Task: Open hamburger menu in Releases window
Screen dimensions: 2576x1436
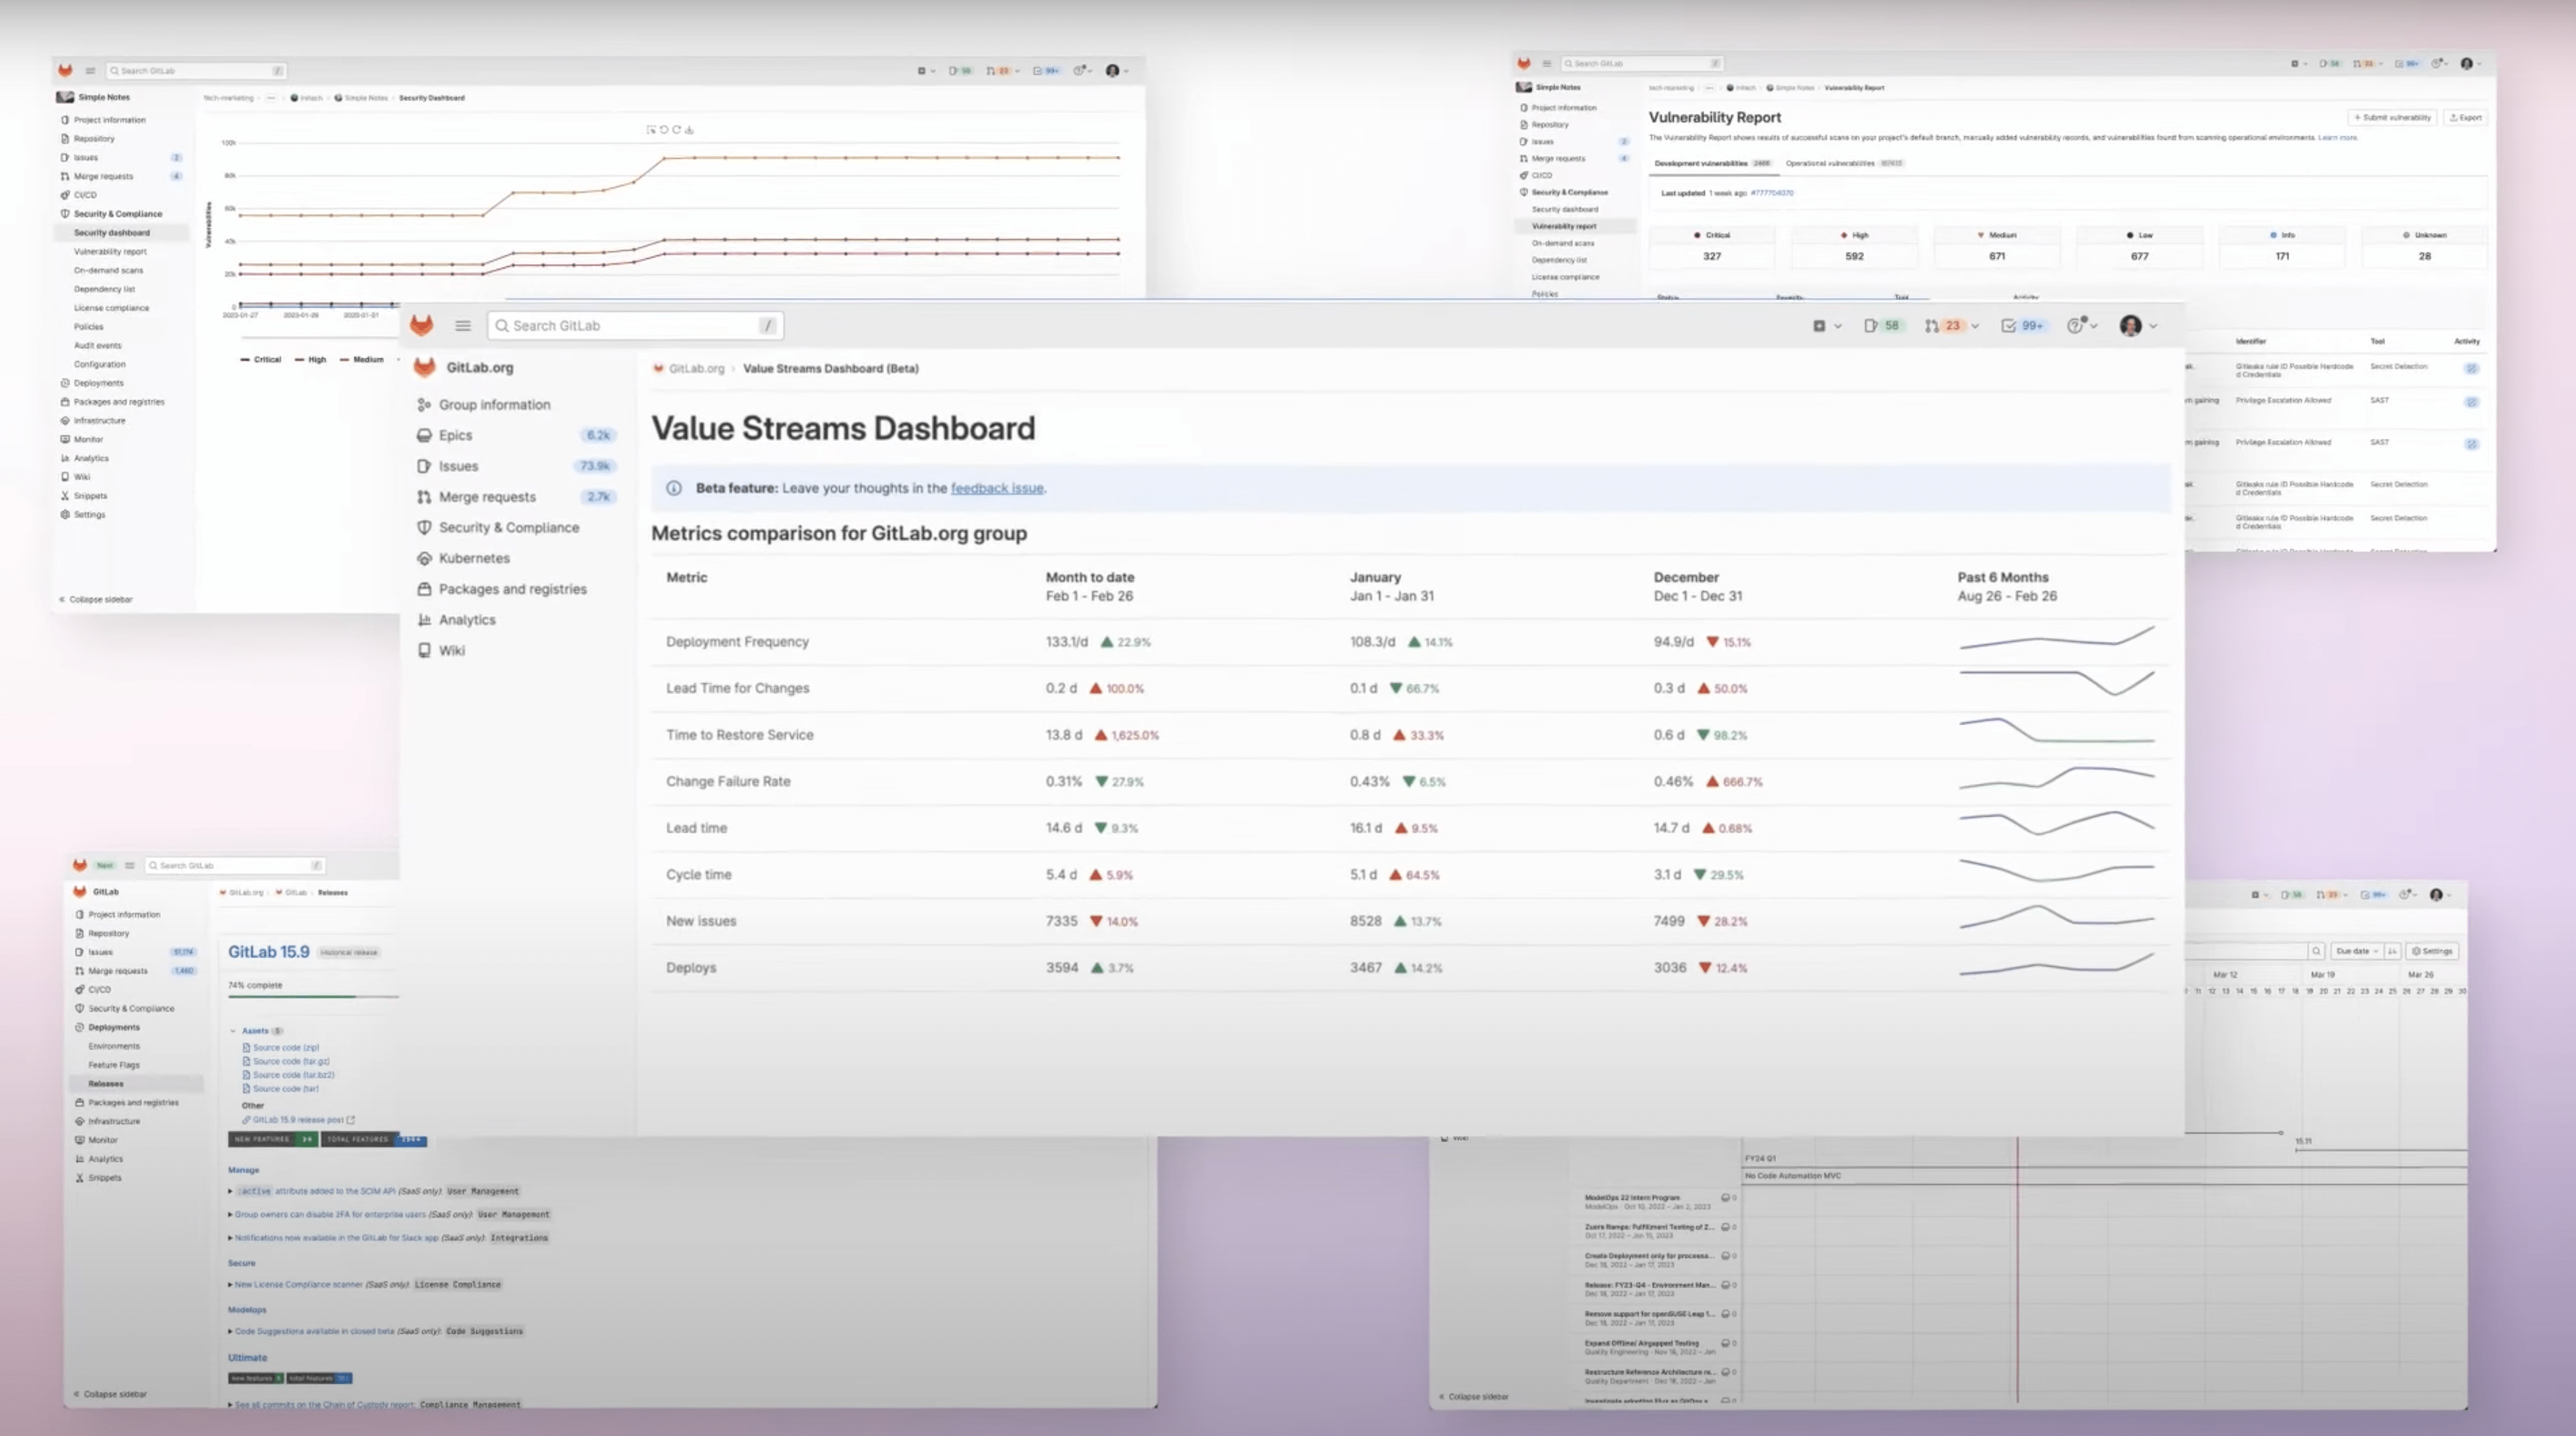Action: (129, 865)
